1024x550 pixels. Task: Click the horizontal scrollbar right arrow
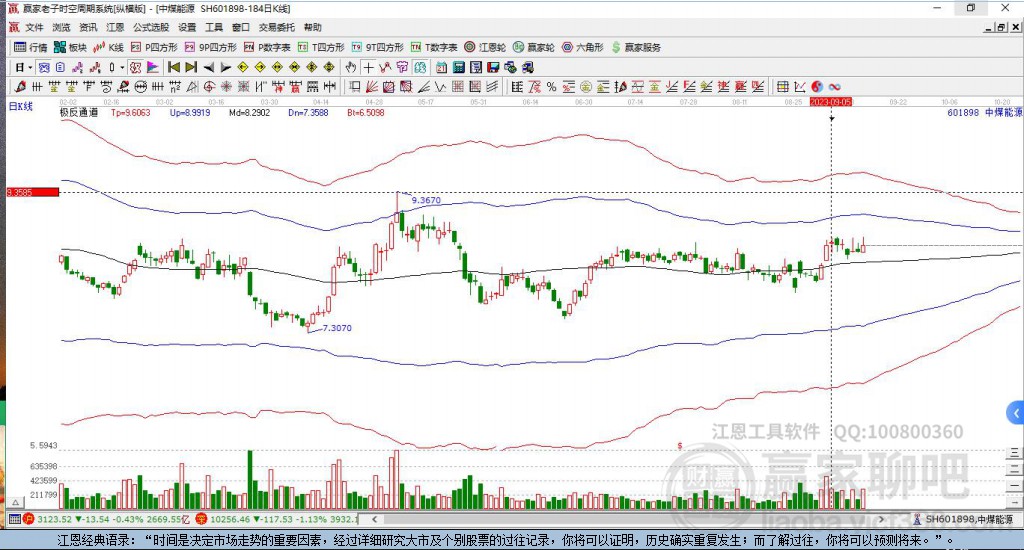point(882,519)
